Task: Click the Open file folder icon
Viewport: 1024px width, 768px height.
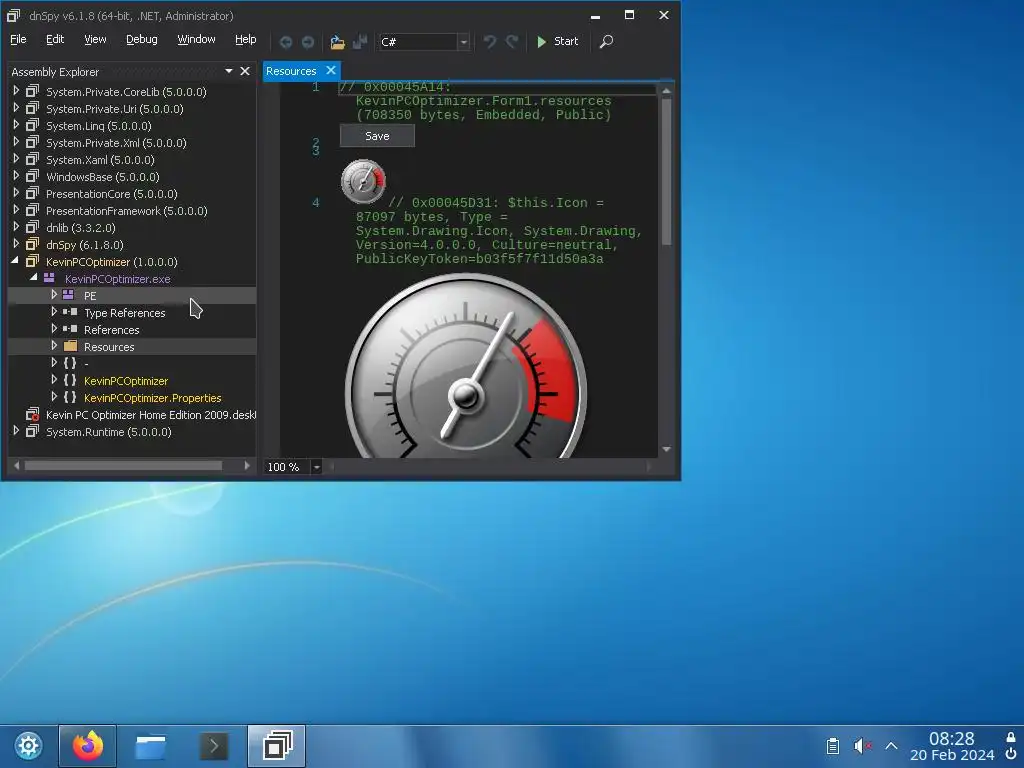Action: pos(337,42)
